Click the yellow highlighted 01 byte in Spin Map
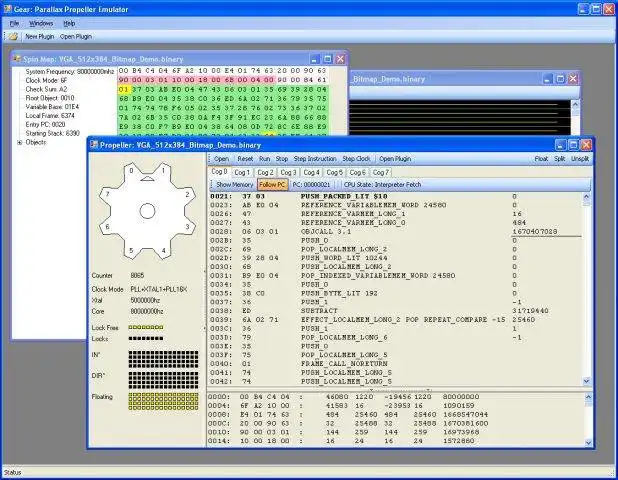The image size is (618, 480). pos(123,89)
